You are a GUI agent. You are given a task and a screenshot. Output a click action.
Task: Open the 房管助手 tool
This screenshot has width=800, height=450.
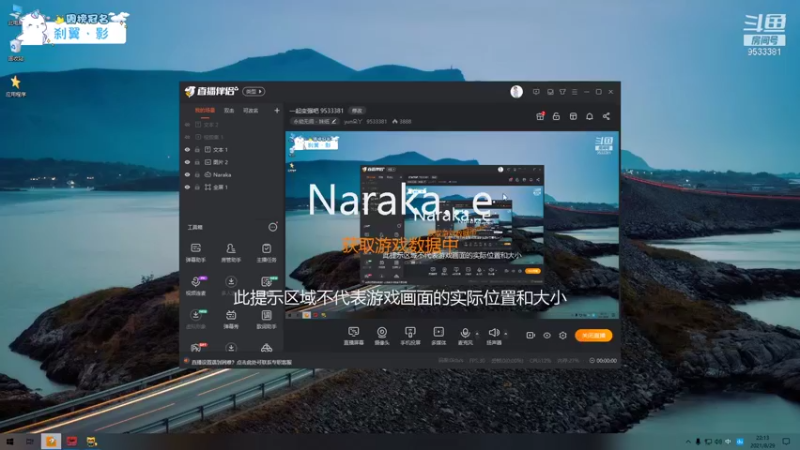[231, 253]
